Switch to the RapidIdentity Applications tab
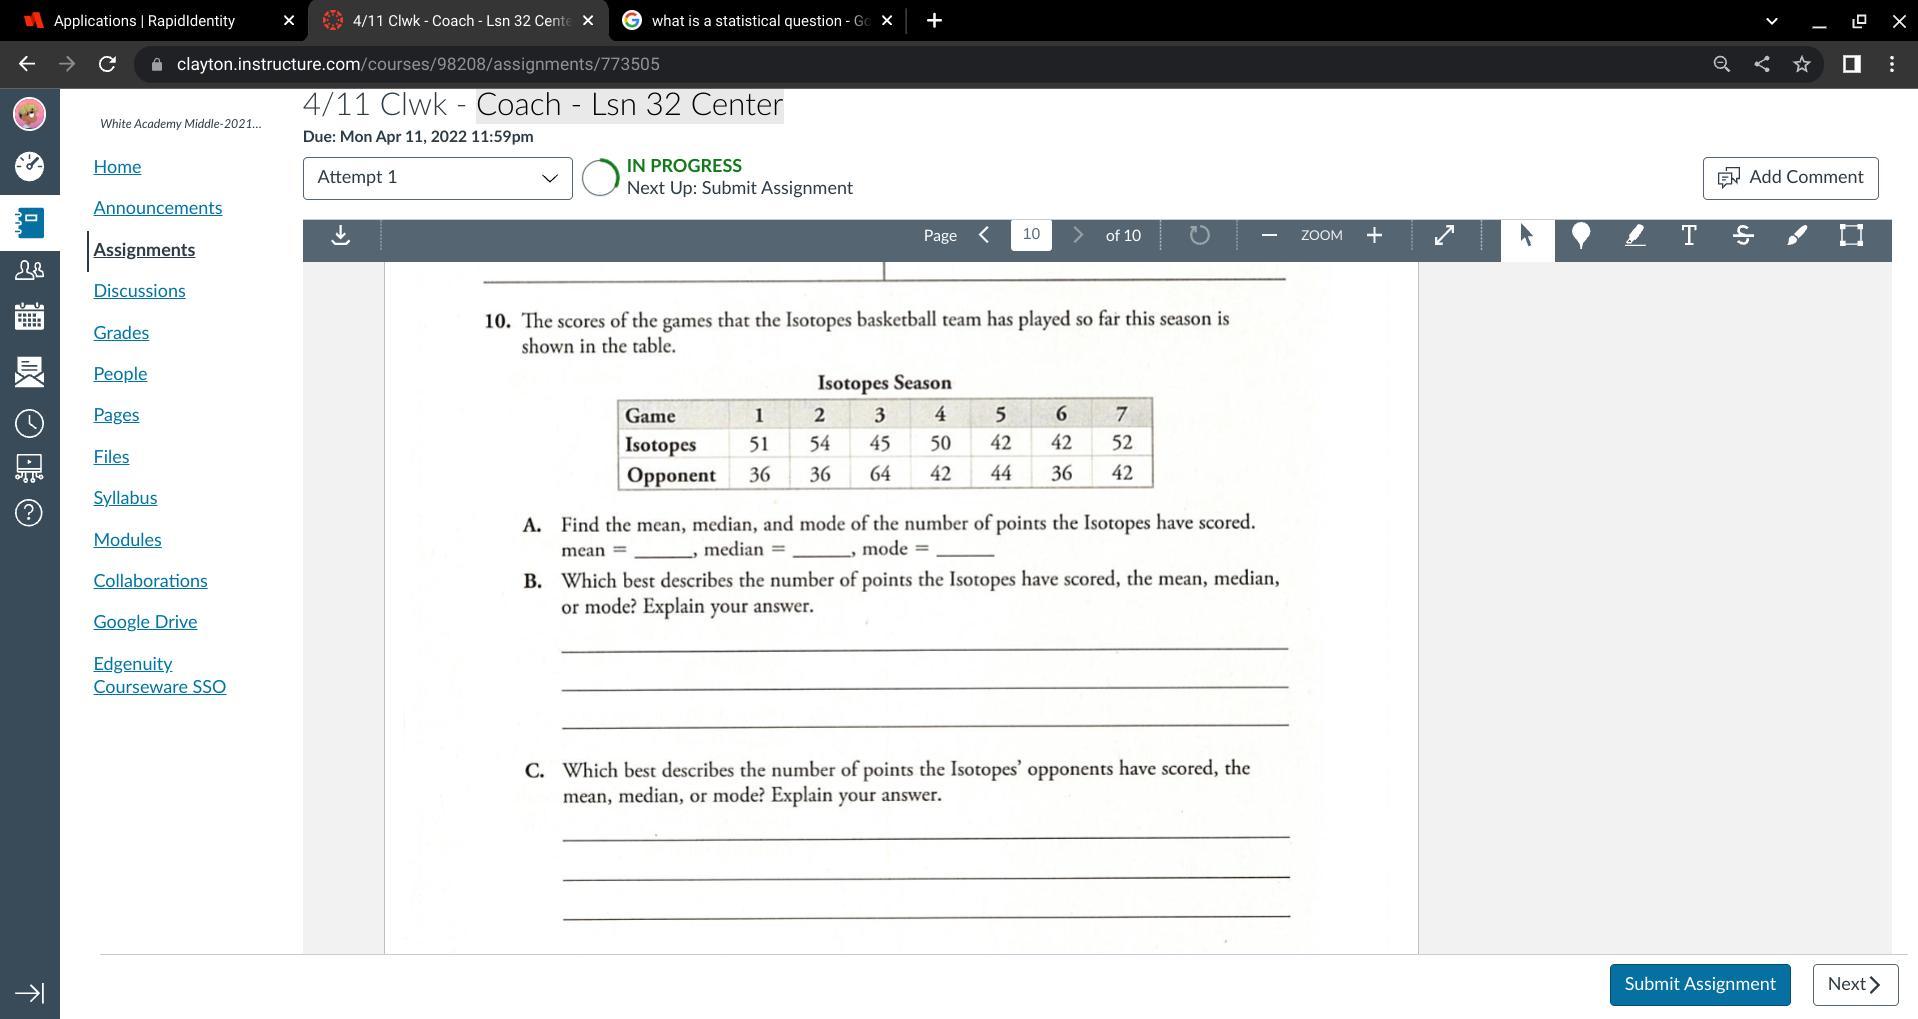 pos(155,20)
